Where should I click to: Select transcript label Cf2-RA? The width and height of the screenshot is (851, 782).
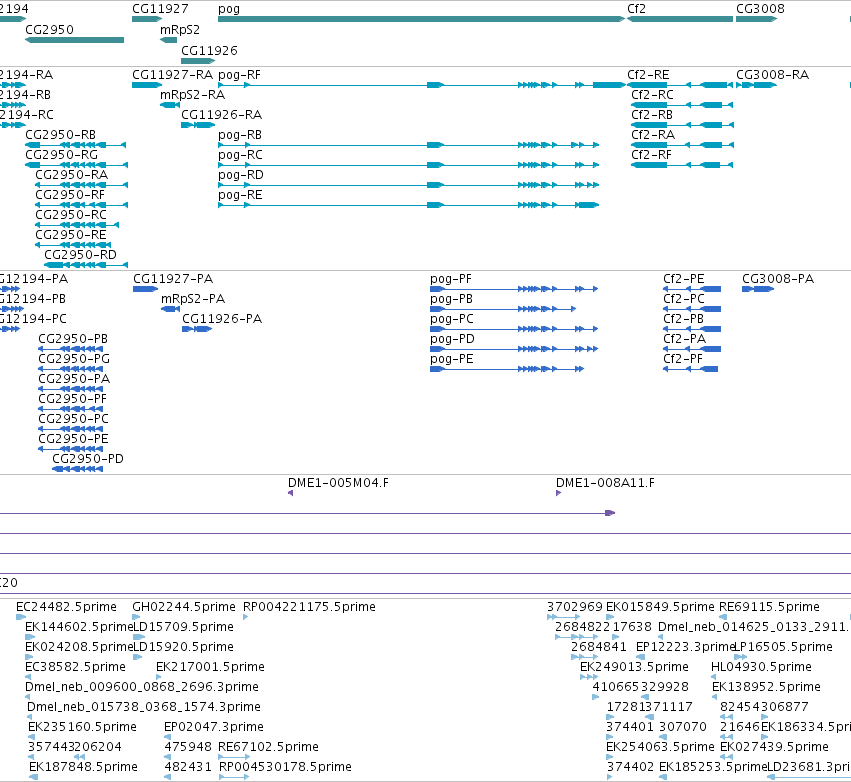[x=653, y=135]
